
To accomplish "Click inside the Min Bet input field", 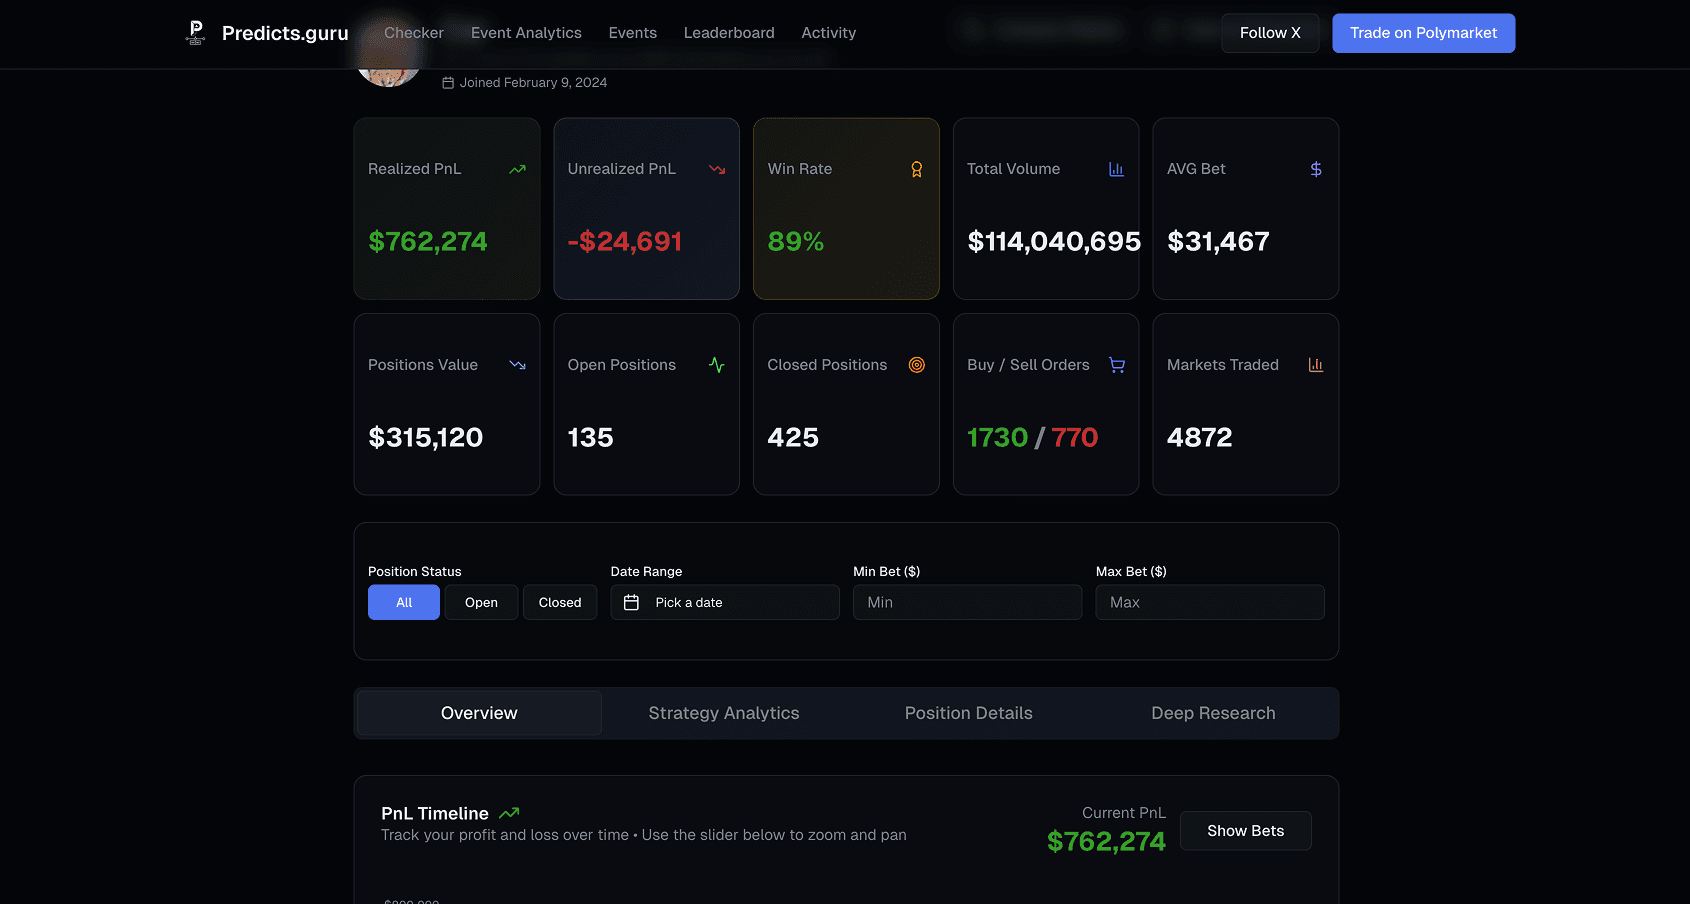I will [x=966, y=602].
